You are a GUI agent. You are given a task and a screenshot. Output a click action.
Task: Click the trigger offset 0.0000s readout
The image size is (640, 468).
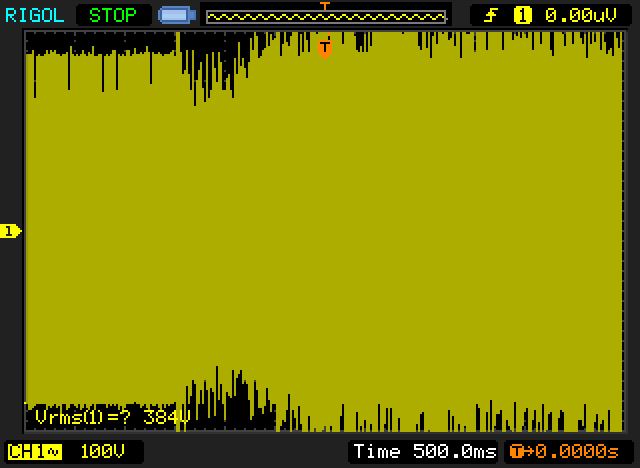tap(564, 452)
